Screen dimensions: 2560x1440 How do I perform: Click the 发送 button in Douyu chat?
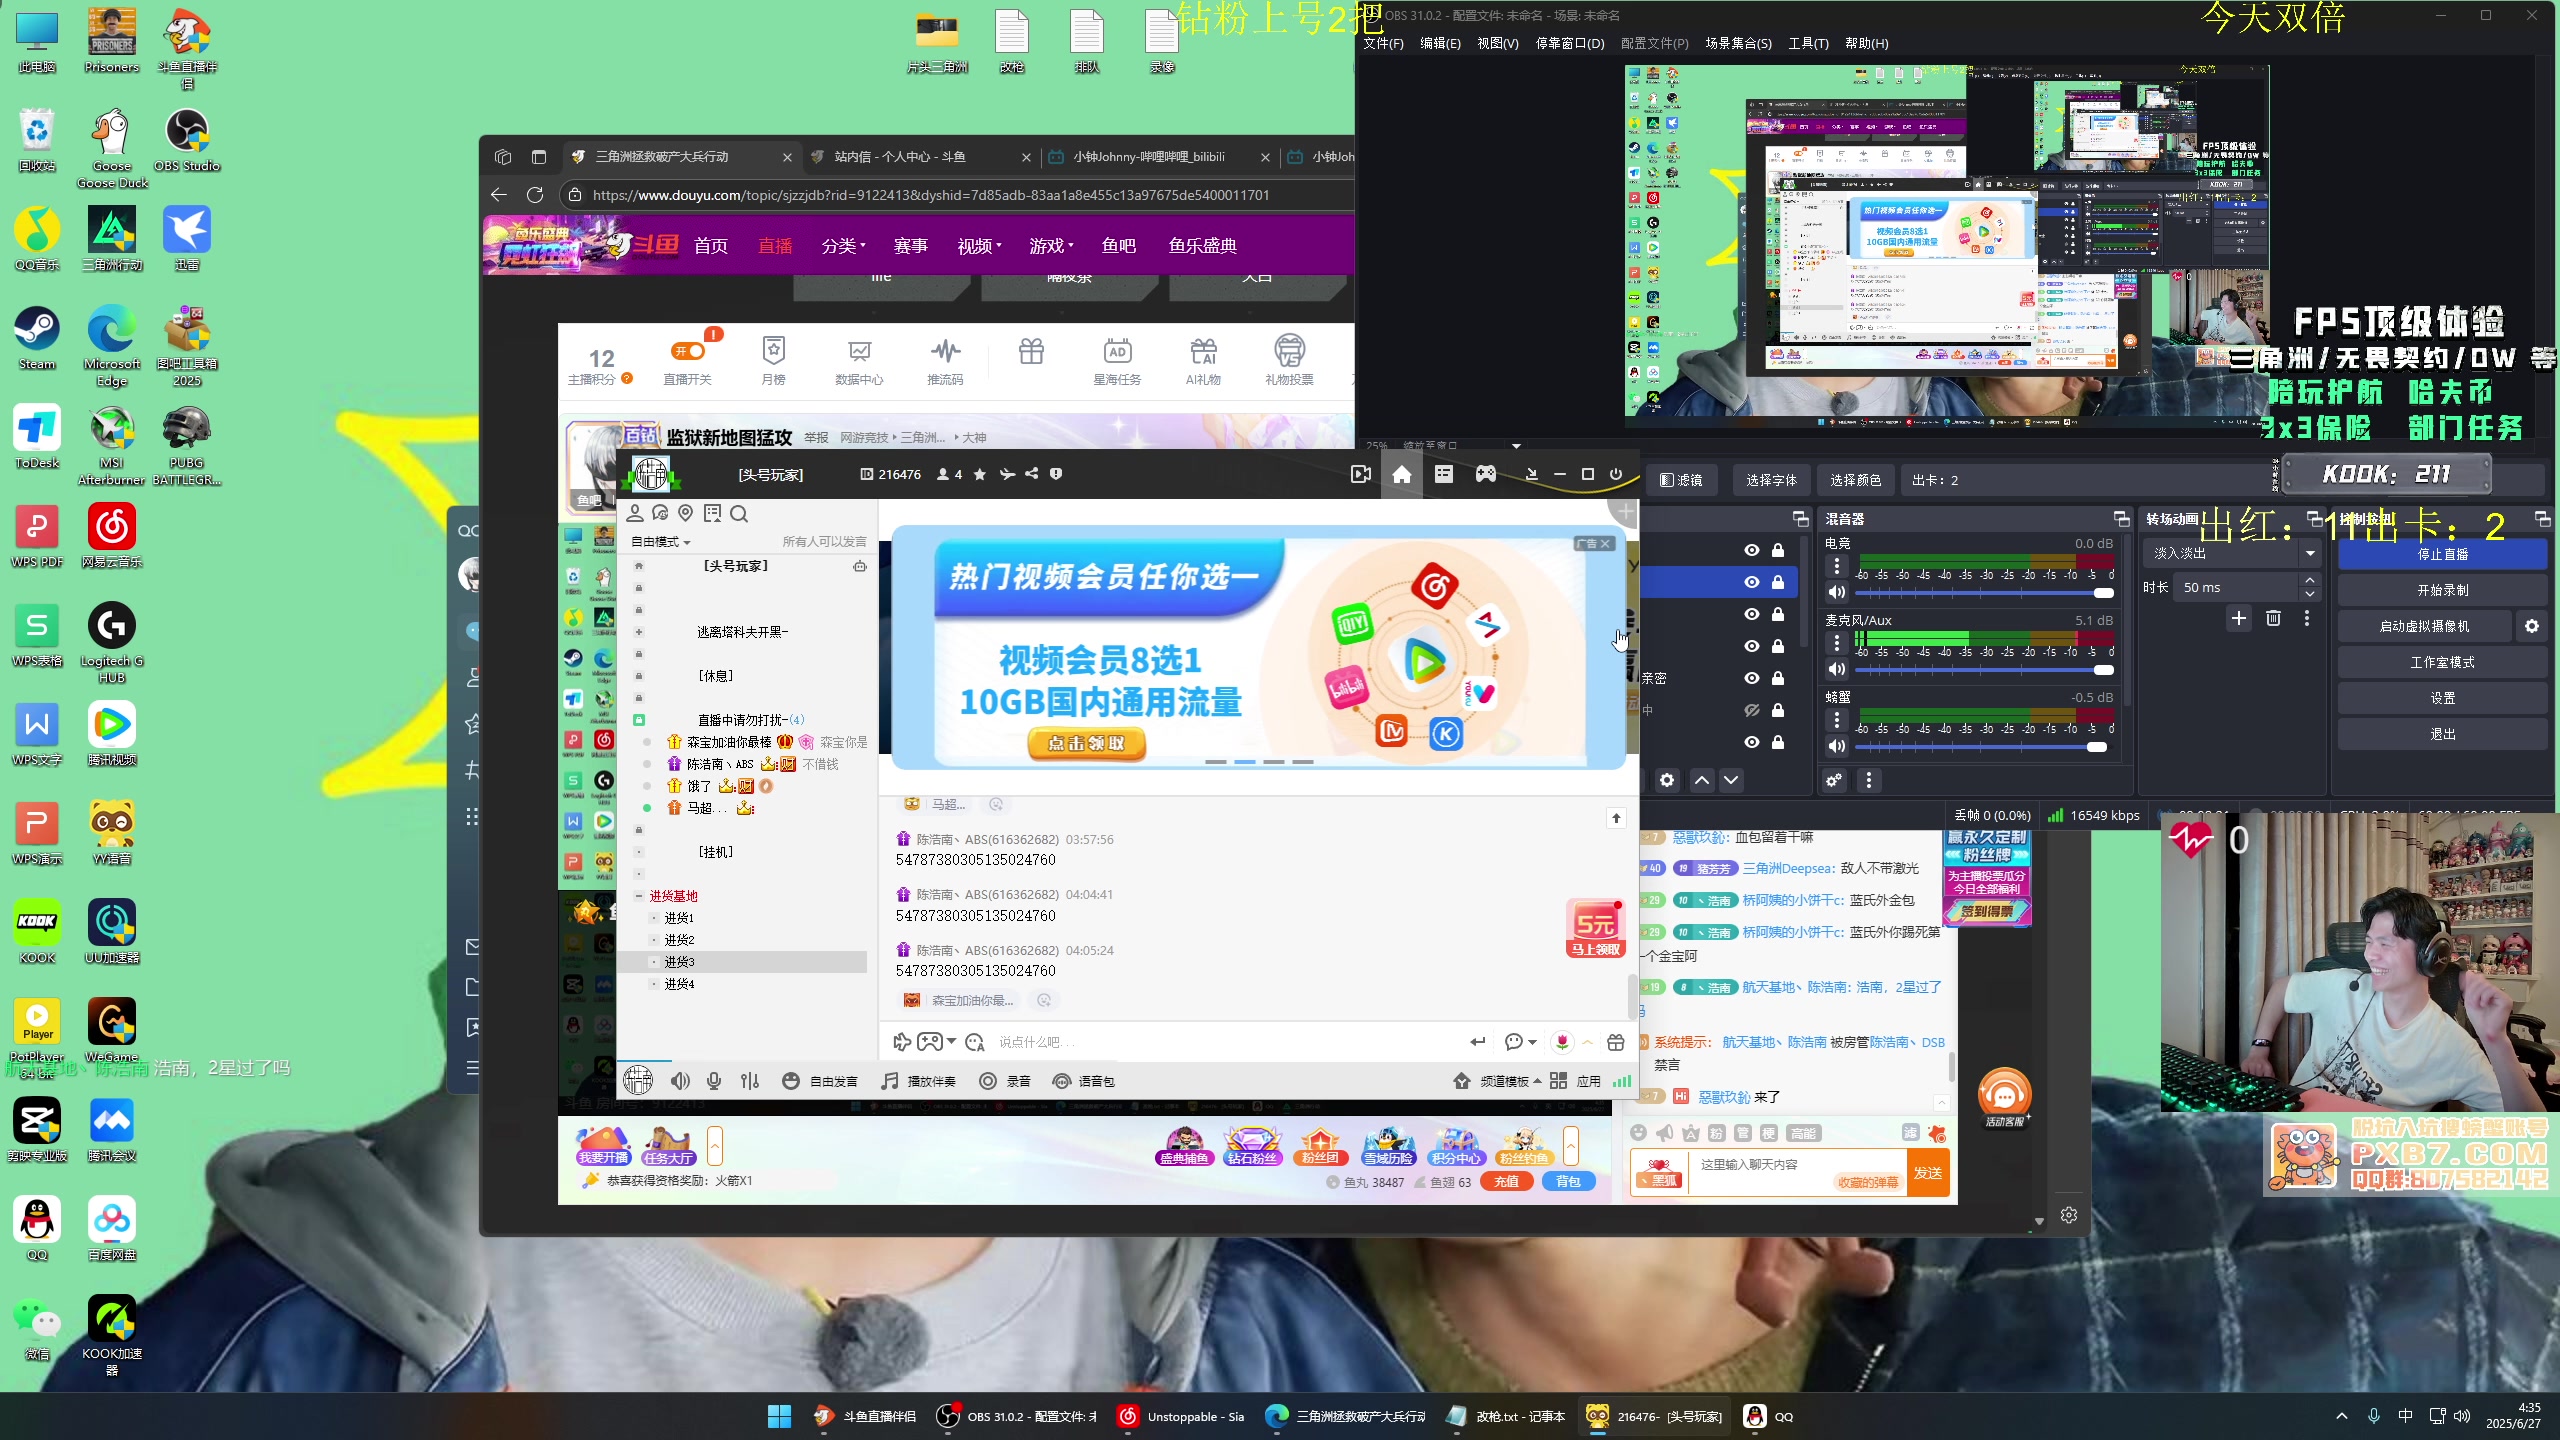(1928, 1173)
